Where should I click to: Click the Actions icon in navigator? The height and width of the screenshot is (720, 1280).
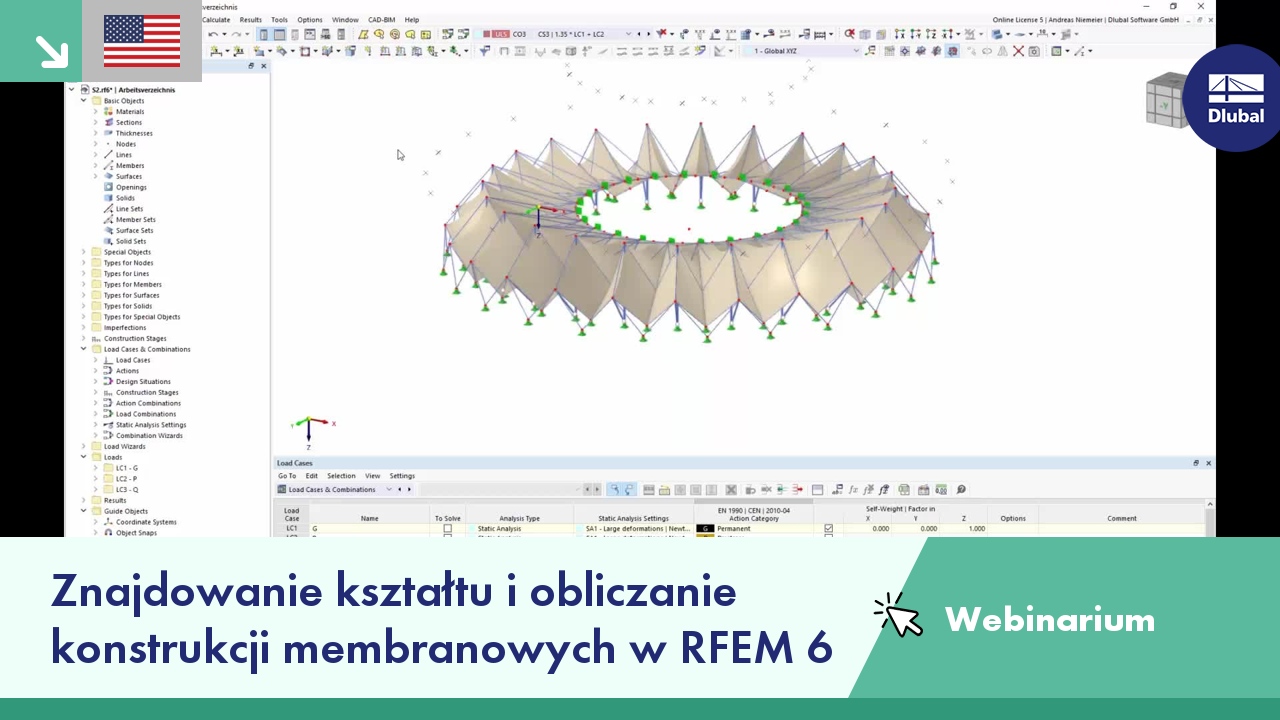(108, 371)
